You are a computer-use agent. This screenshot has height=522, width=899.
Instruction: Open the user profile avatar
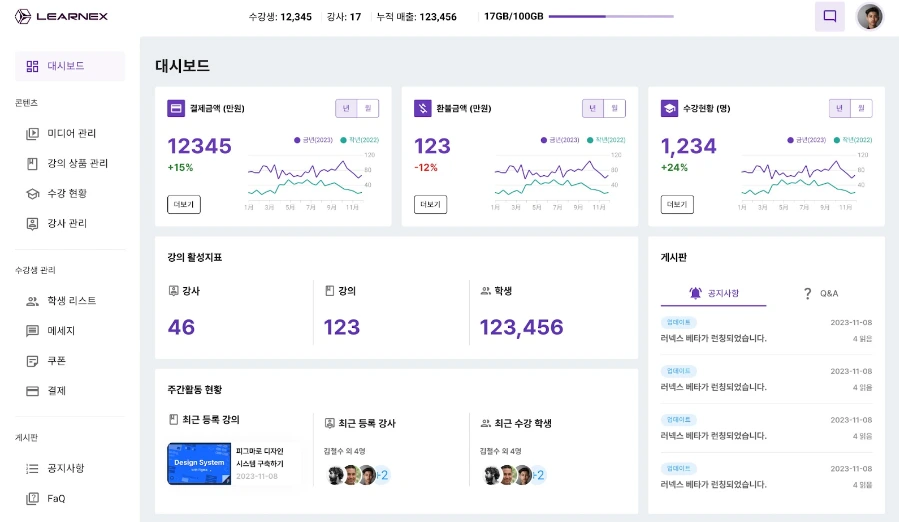coord(870,16)
